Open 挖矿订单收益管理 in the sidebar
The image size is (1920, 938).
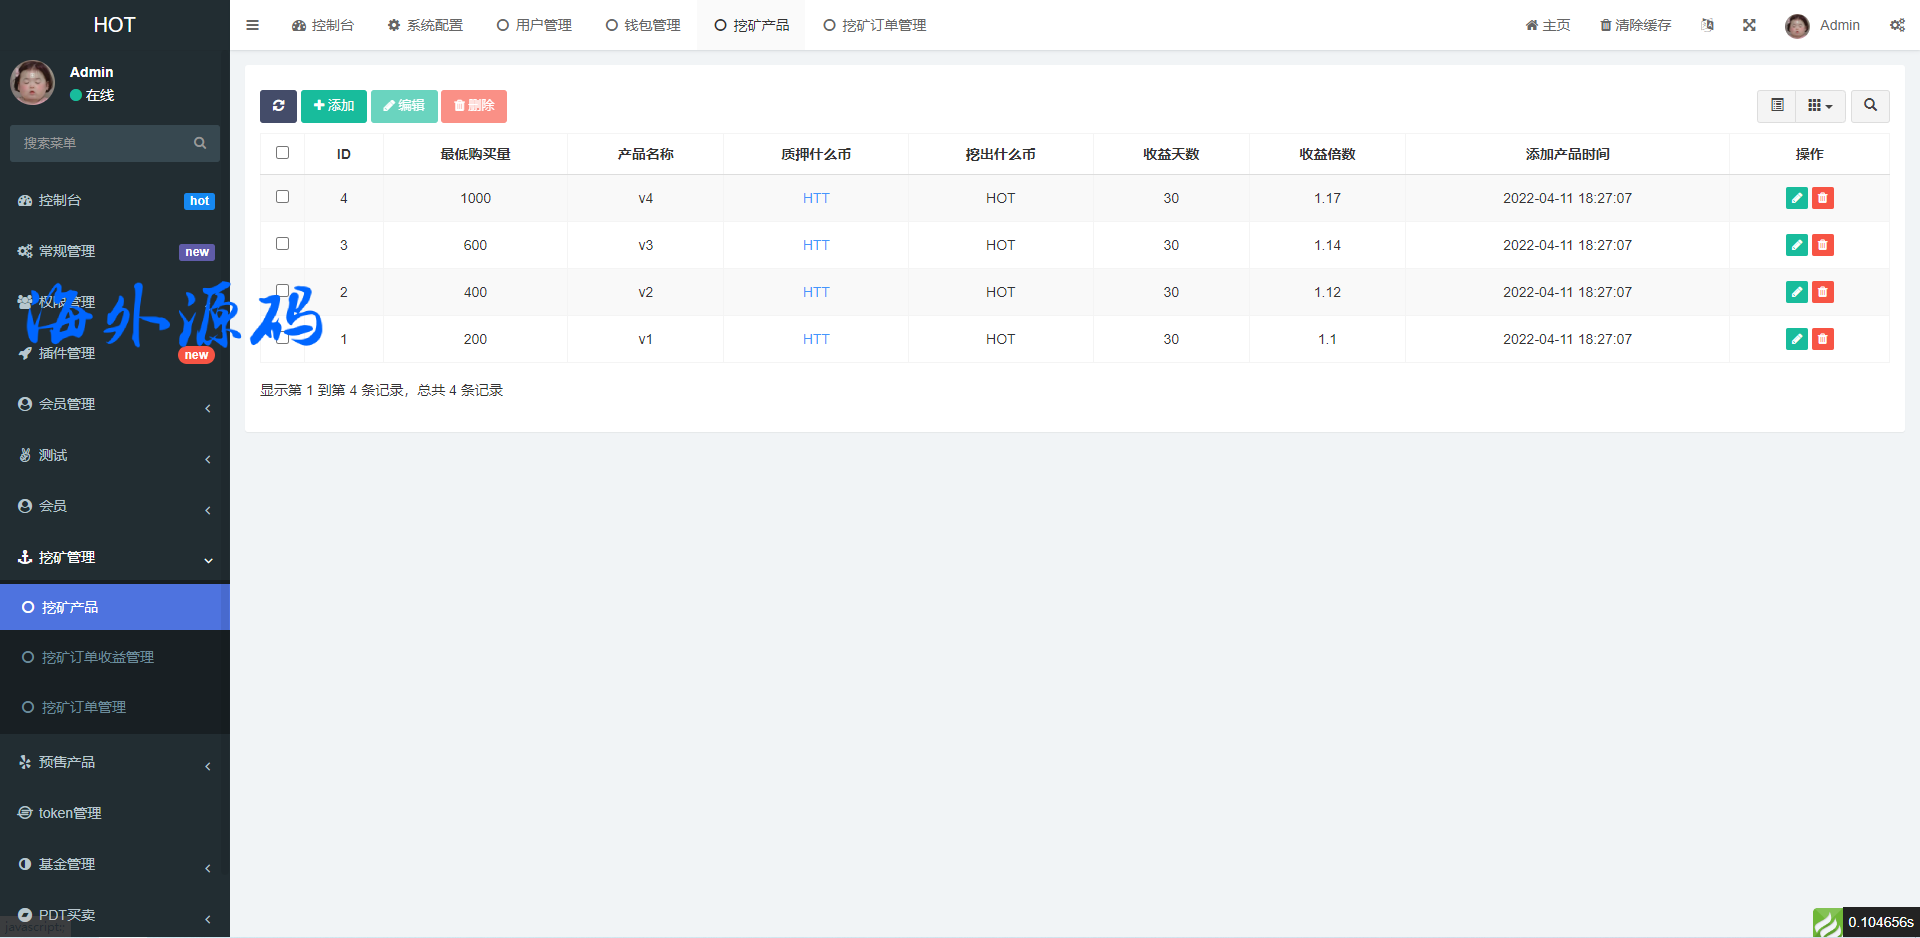[x=97, y=657]
